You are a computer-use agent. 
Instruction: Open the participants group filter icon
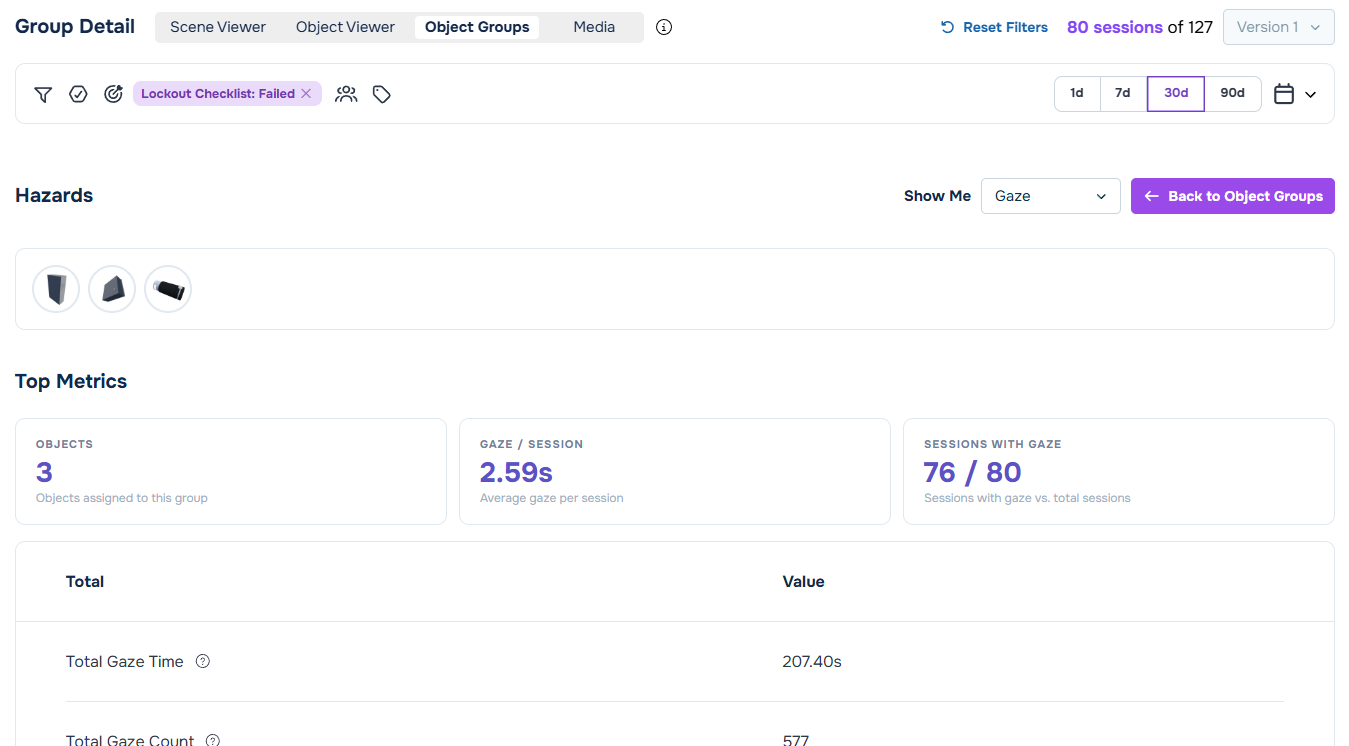346,94
